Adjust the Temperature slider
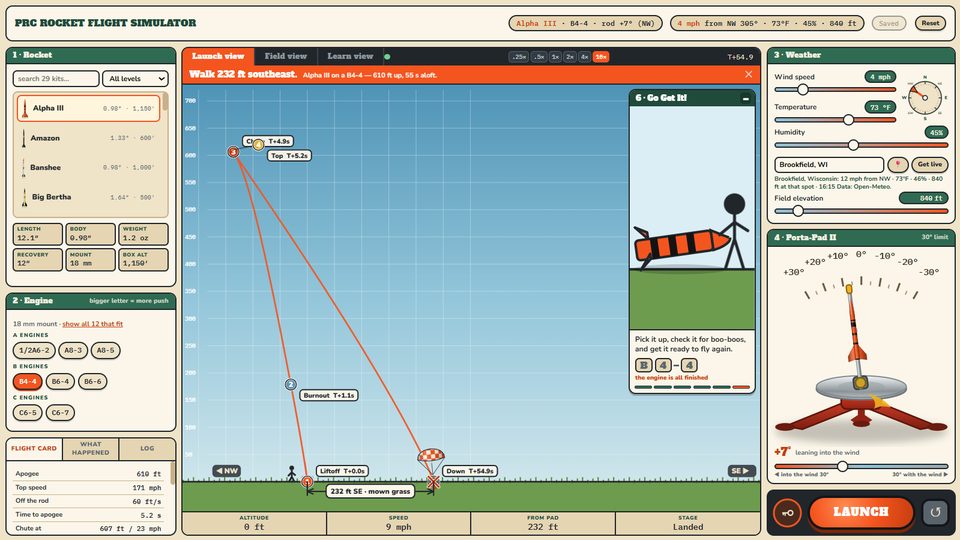The image size is (960, 540). (835, 120)
